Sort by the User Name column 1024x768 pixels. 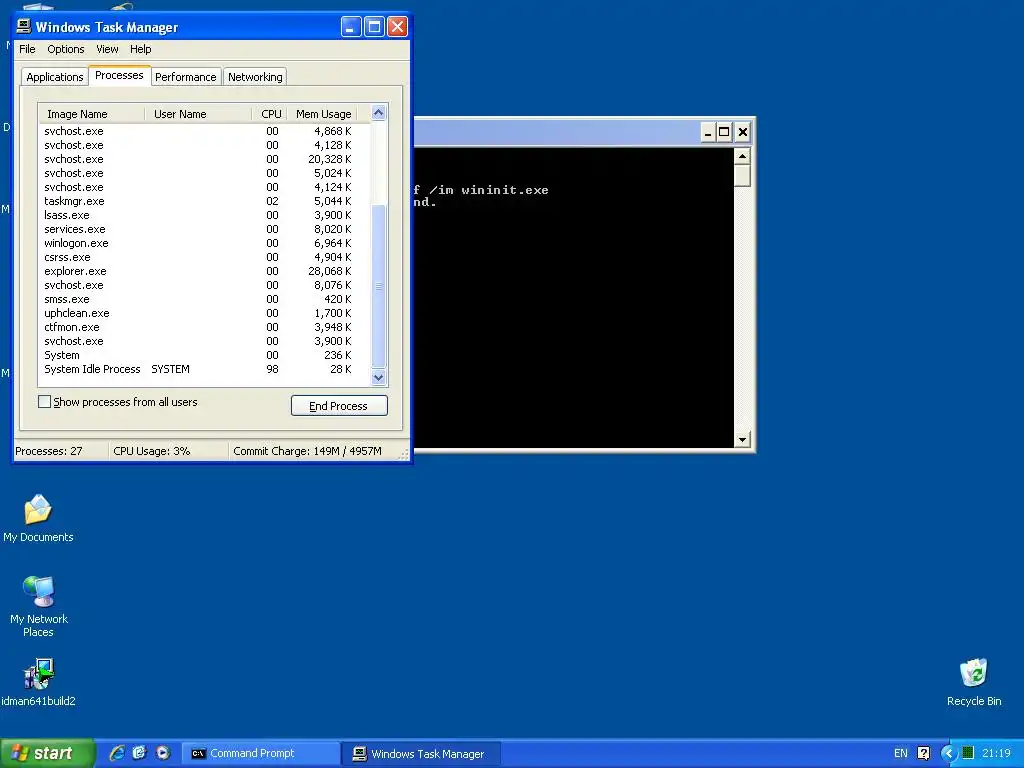pos(198,114)
